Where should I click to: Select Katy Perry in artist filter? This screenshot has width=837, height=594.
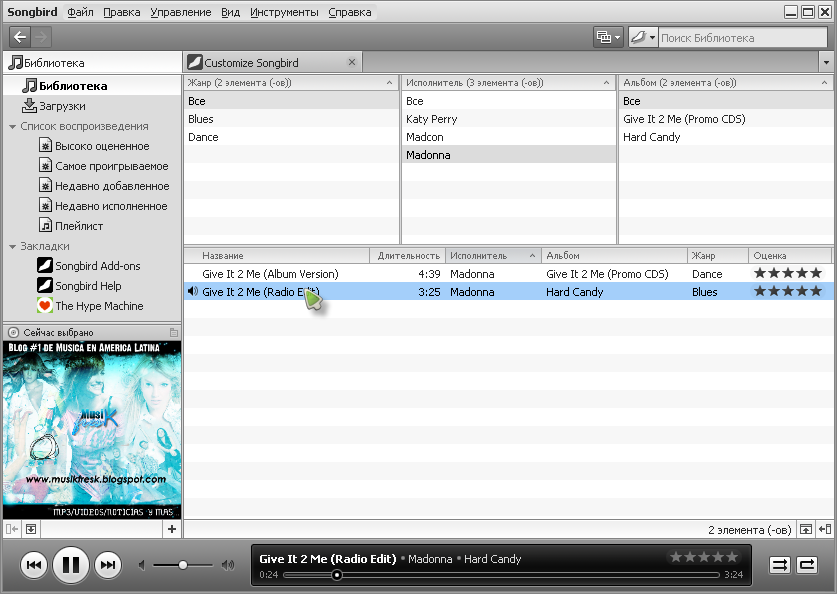coord(509,119)
